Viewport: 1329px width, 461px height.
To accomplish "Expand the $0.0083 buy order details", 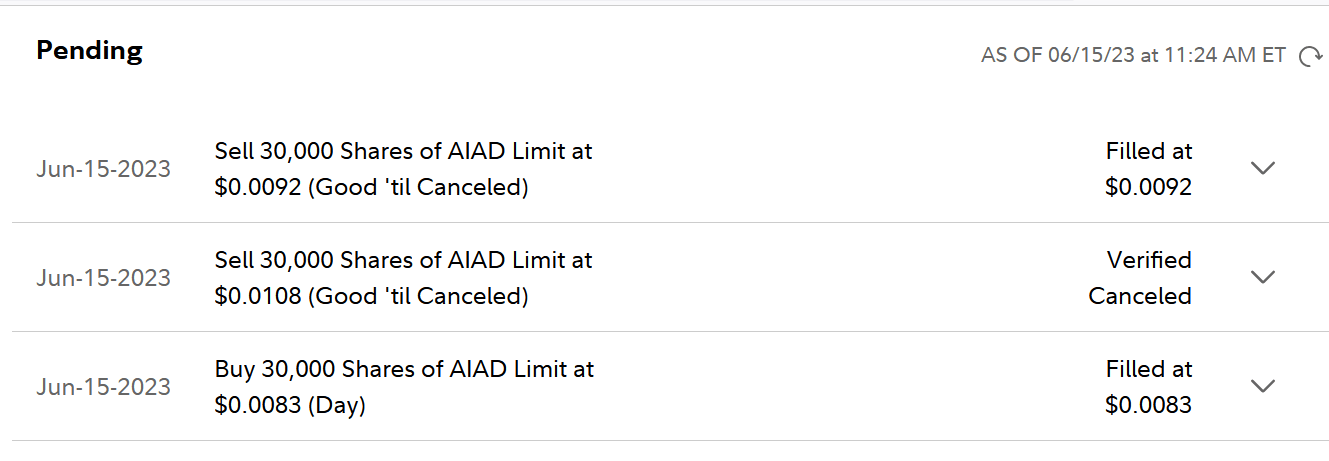I will click(x=1263, y=386).
